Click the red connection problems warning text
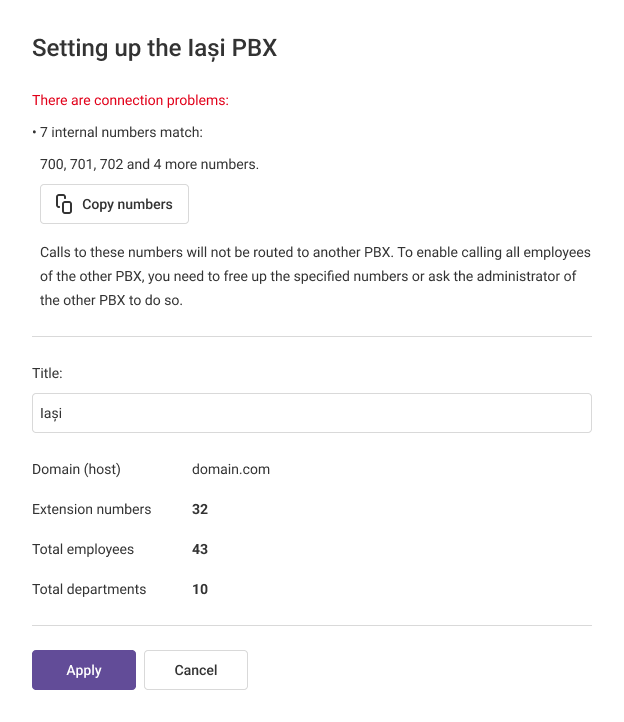The width and height of the screenshot is (624, 722). [x=131, y=100]
